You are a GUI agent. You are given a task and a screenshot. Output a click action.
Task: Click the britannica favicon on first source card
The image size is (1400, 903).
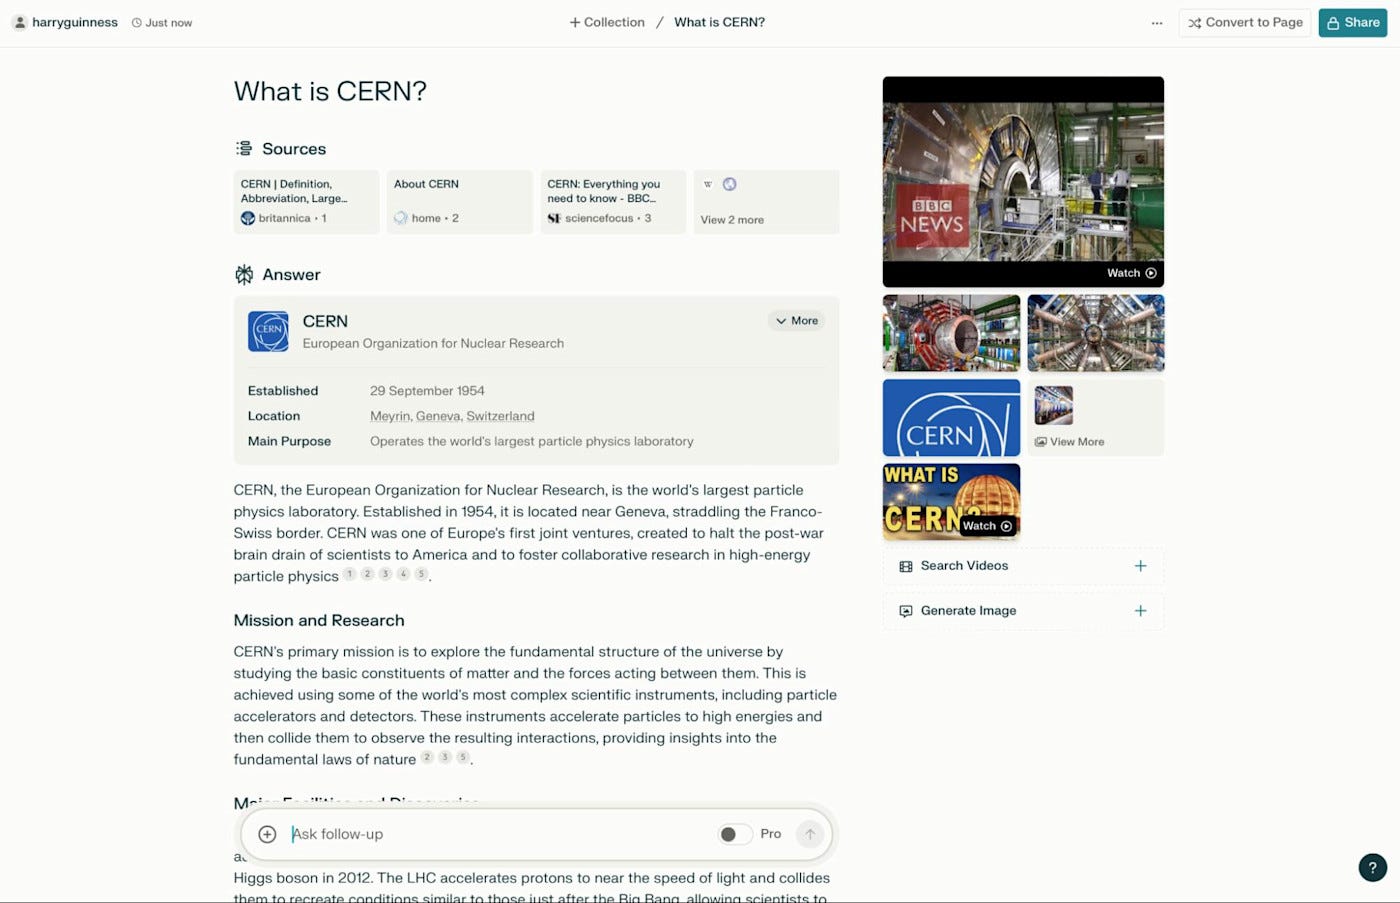click(x=247, y=218)
